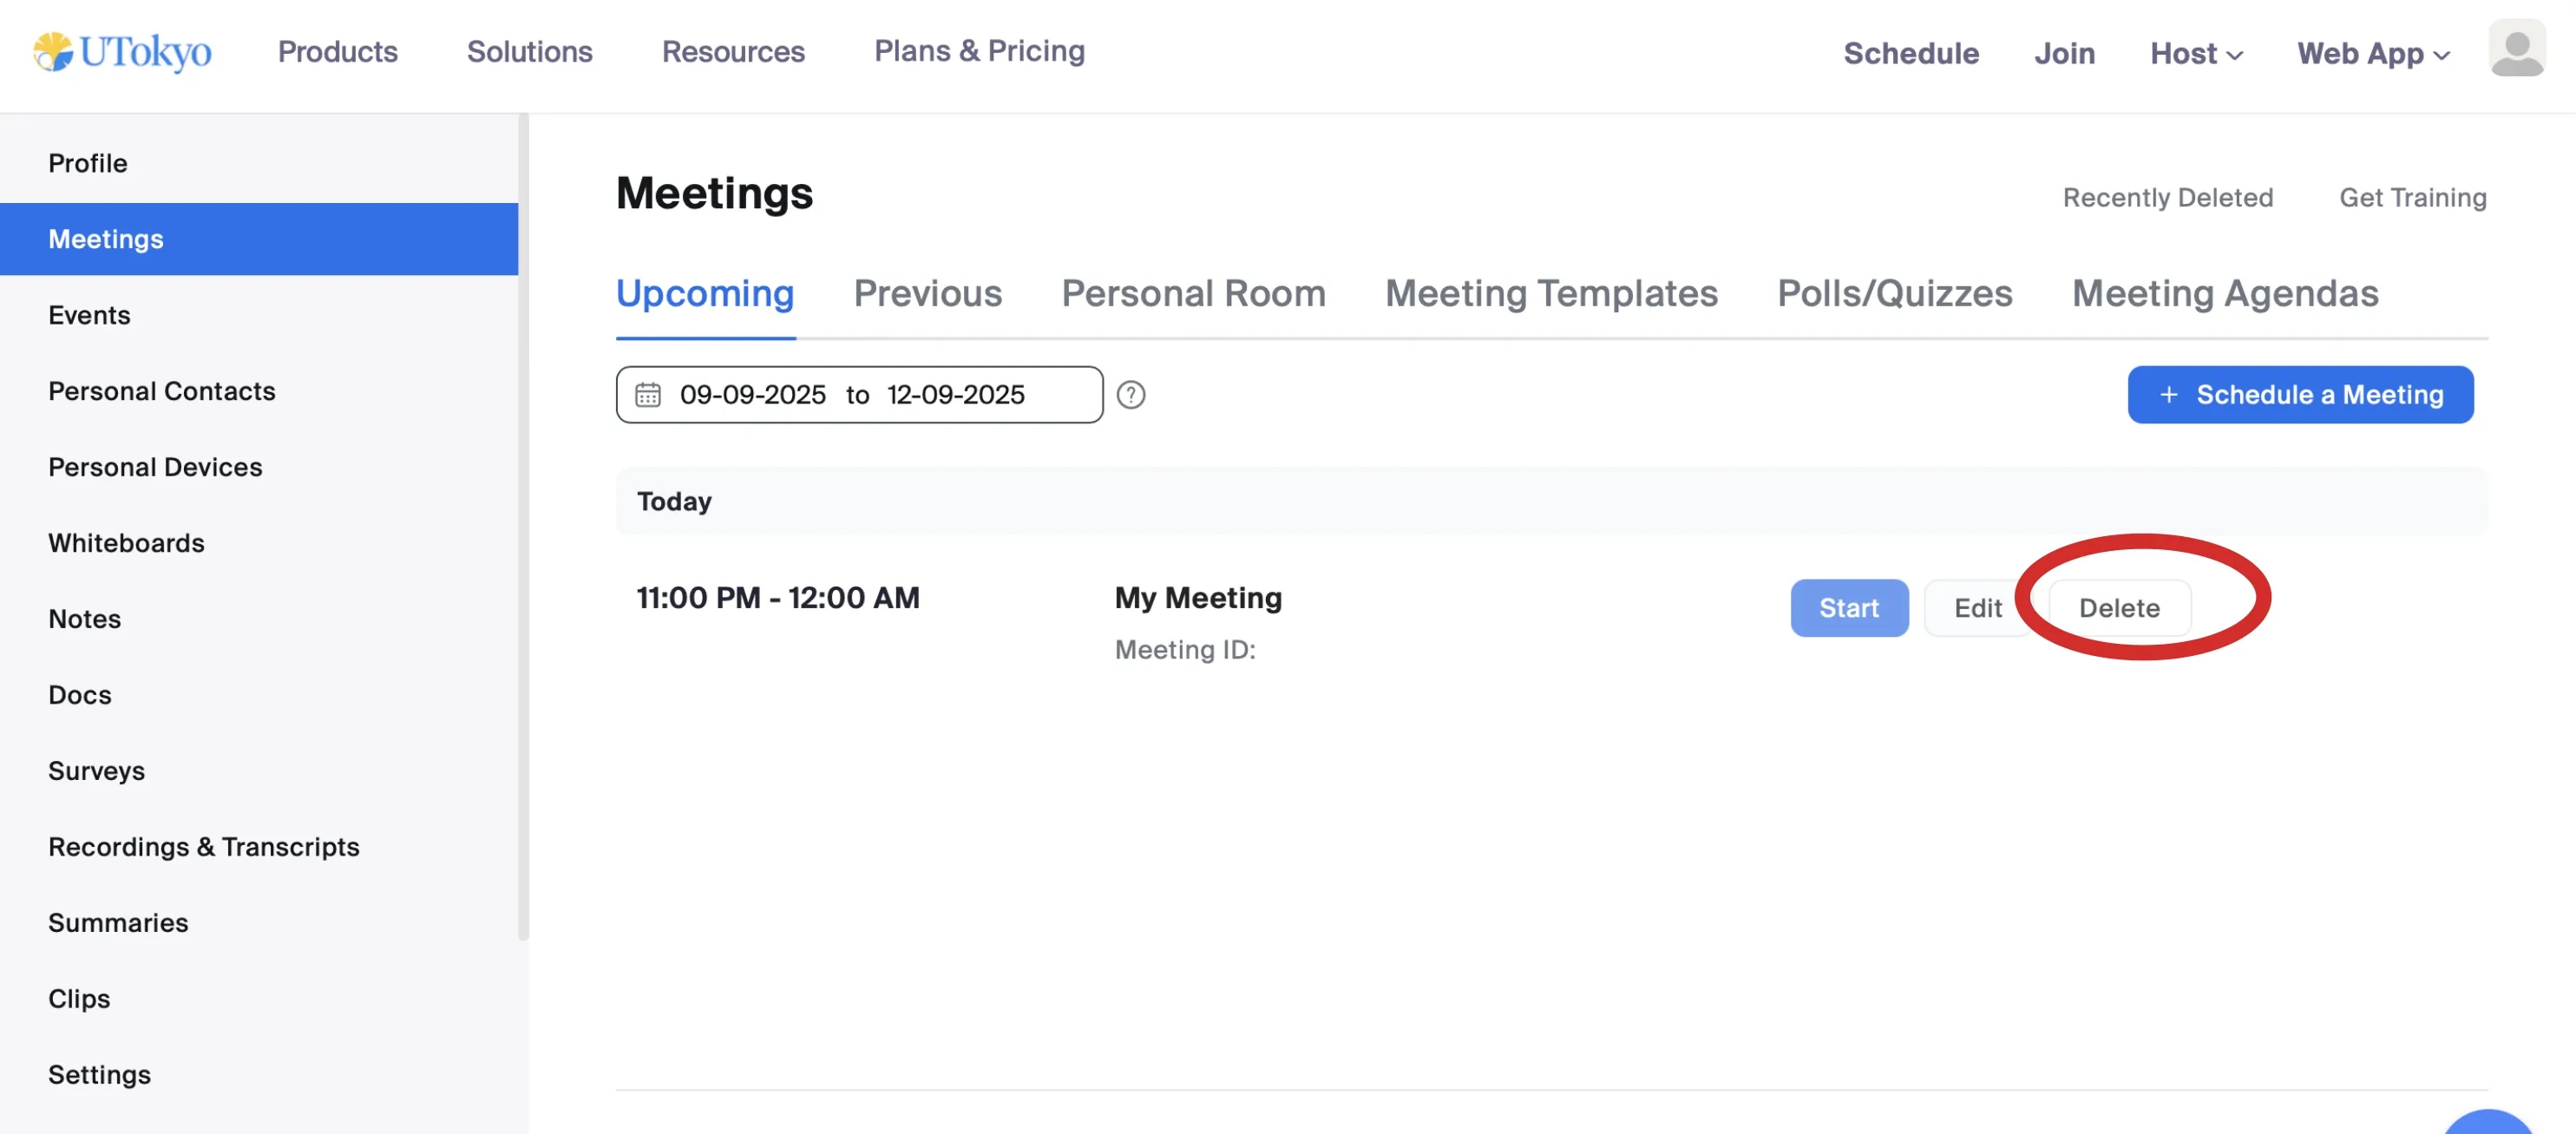Click the date range help question icon
The image size is (2576, 1134).
click(1130, 395)
